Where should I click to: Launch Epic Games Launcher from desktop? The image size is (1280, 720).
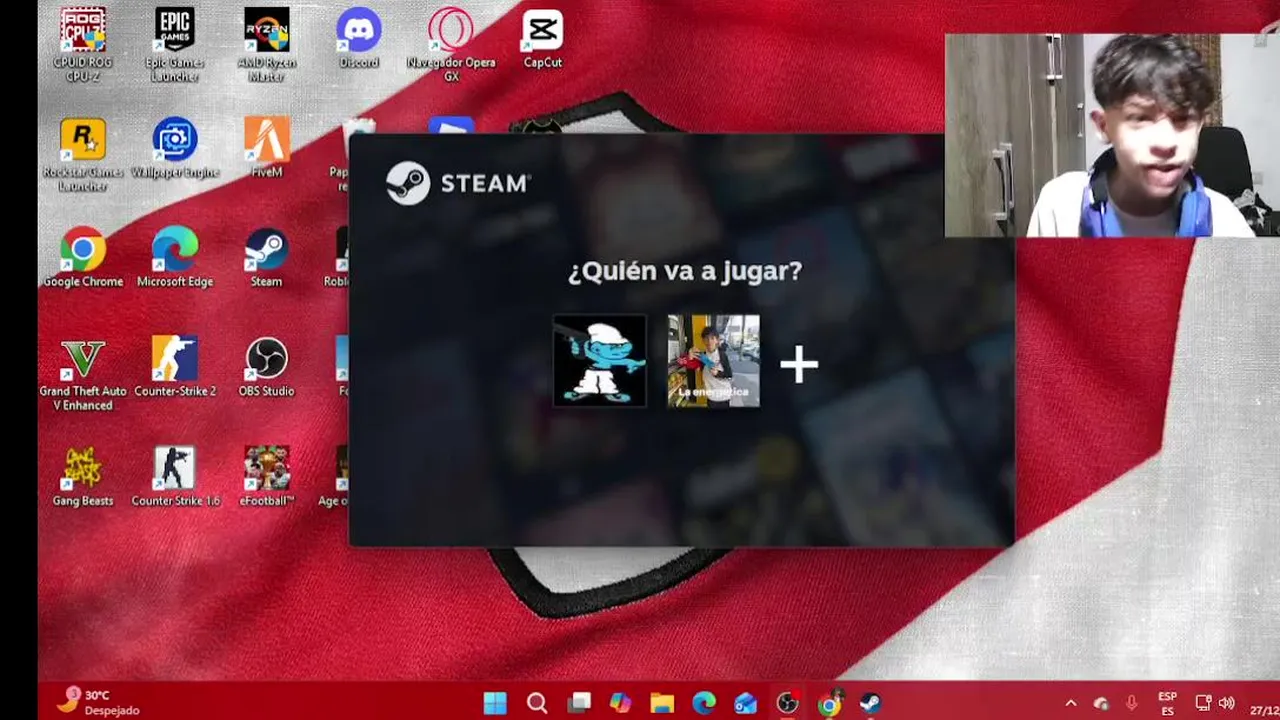(x=175, y=45)
